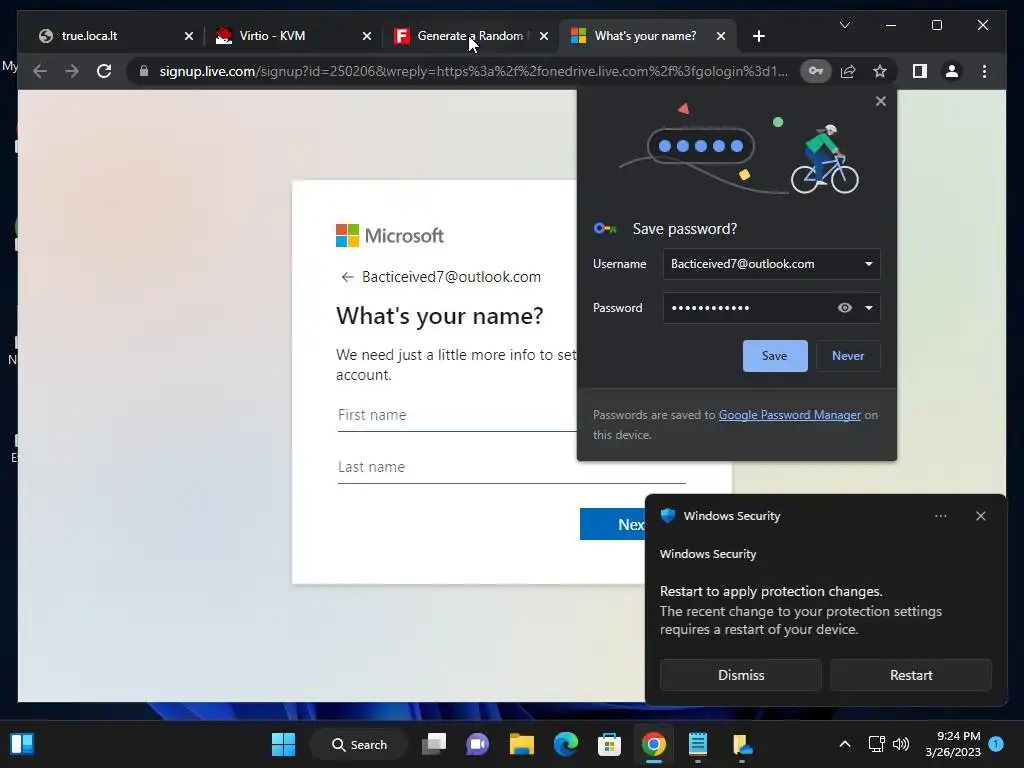Show password with the eye icon
The height and width of the screenshot is (768, 1024).
point(844,308)
